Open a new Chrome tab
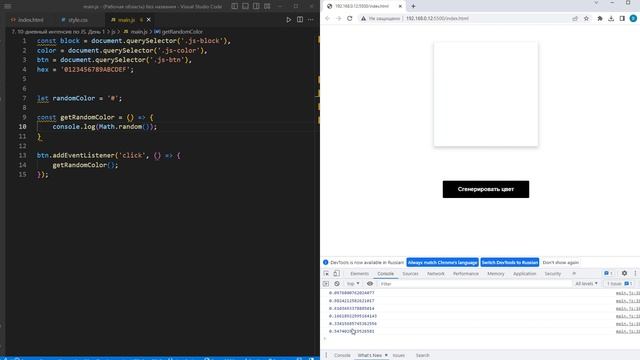Viewport: 640px width, 360px height. (413, 6)
